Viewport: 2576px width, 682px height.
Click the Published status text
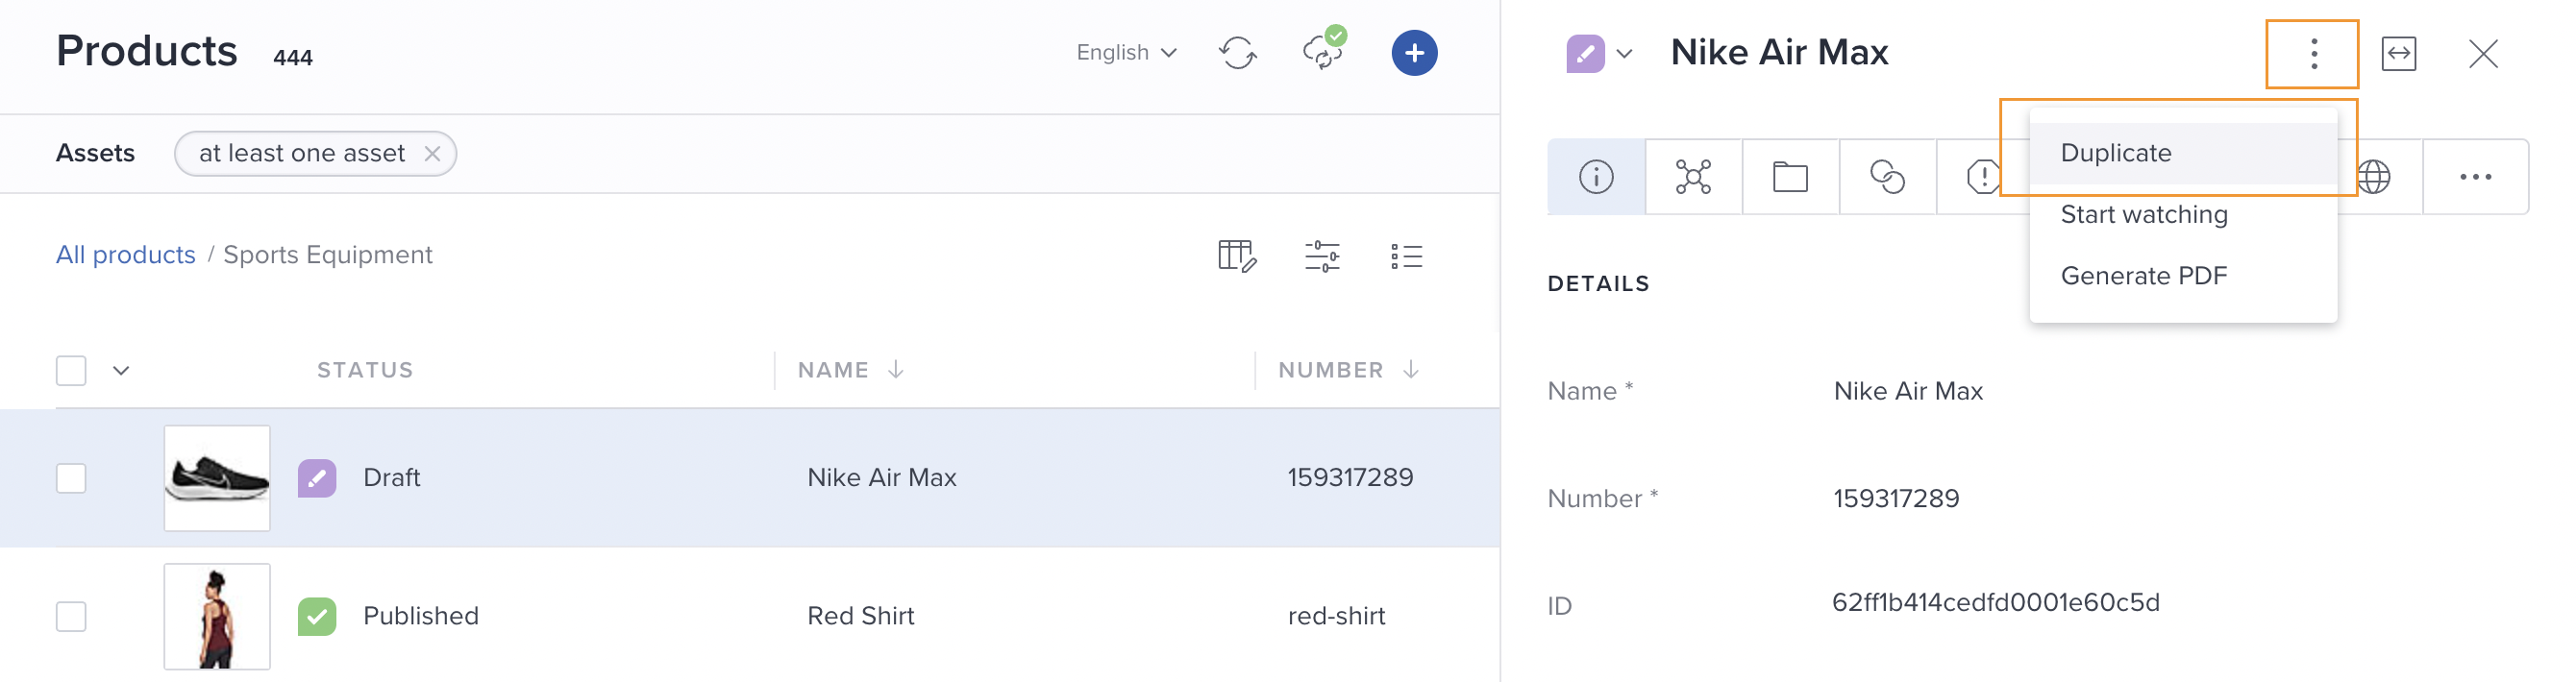pyautogui.click(x=421, y=616)
